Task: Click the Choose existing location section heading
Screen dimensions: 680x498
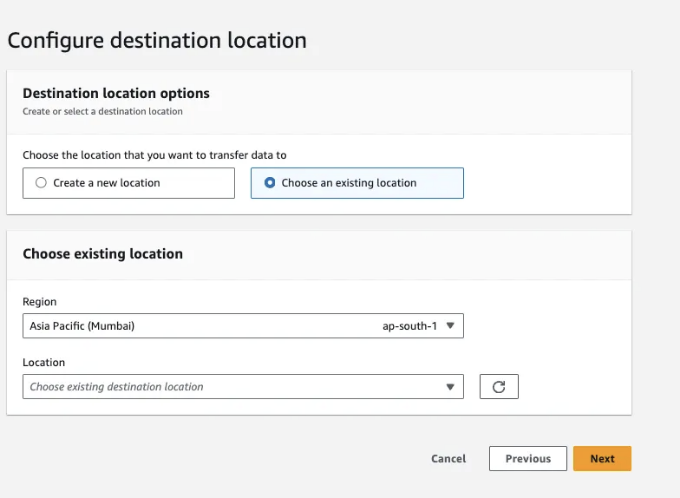Action: pyautogui.click(x=102, y=254)
